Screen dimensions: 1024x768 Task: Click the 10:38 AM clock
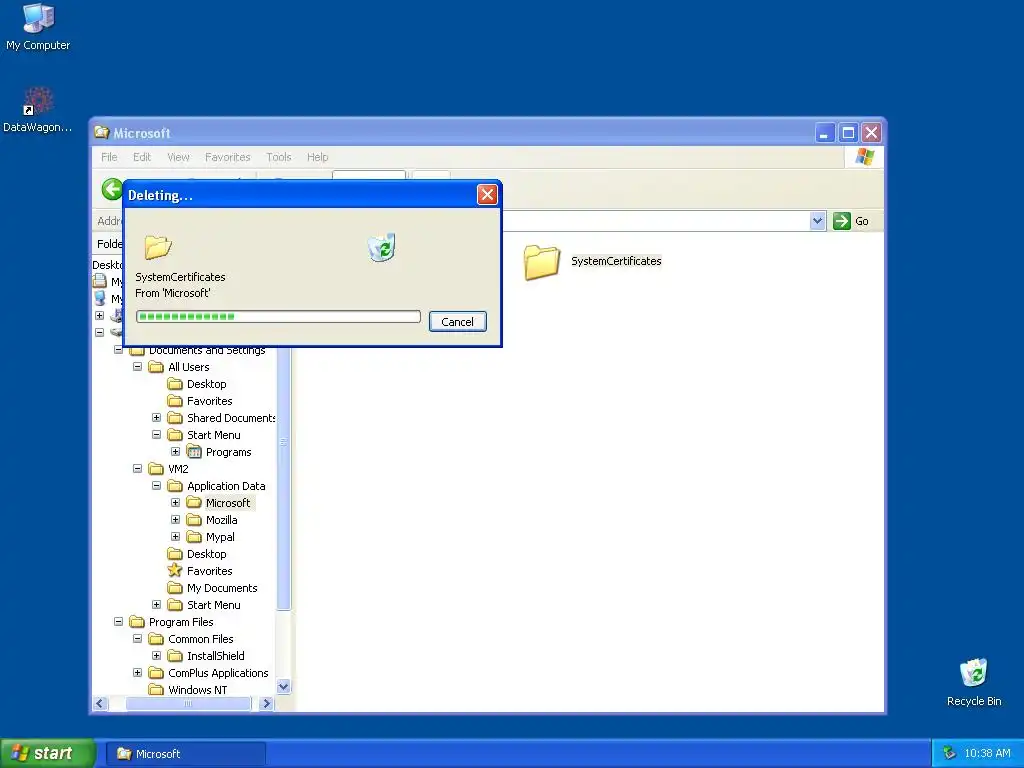pyautogui.click(x=987, y=754)
